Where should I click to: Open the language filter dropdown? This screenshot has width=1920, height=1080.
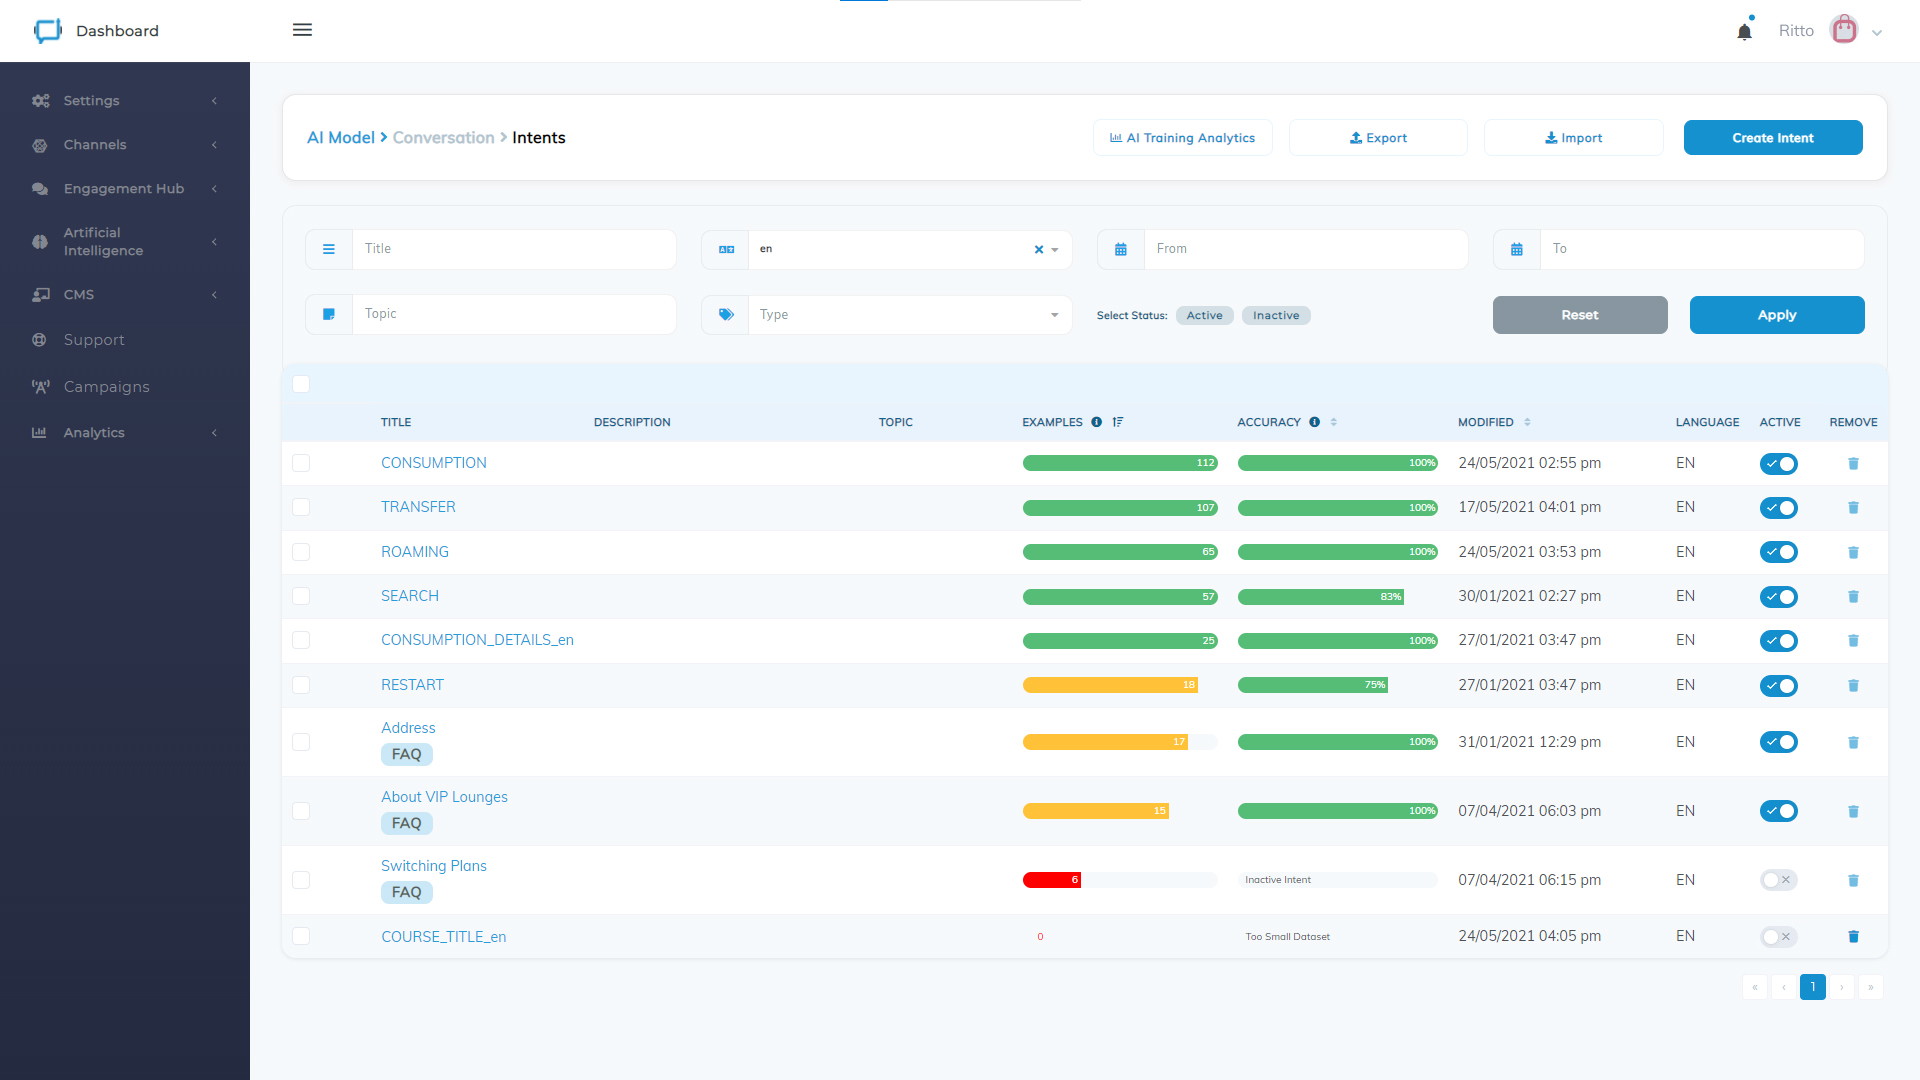click(x=1055, y=249)
